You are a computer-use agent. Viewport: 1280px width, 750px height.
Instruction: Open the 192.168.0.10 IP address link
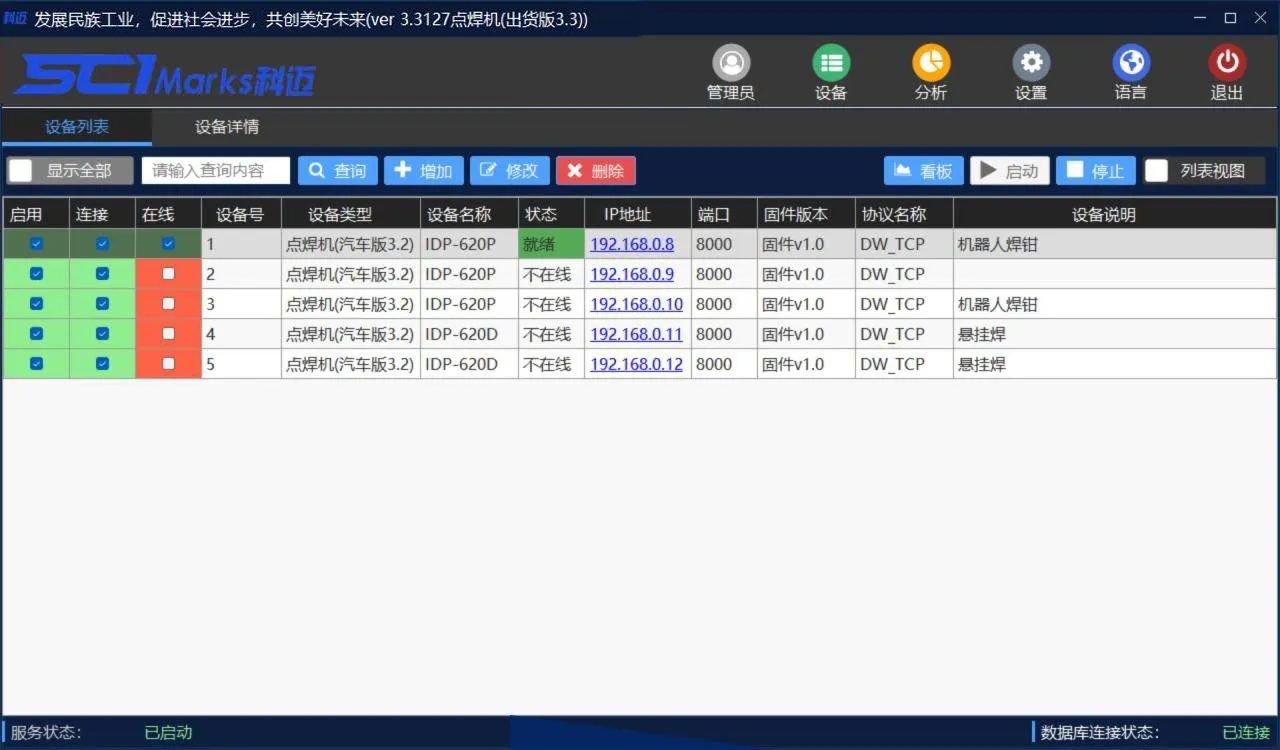click(636, 304)
